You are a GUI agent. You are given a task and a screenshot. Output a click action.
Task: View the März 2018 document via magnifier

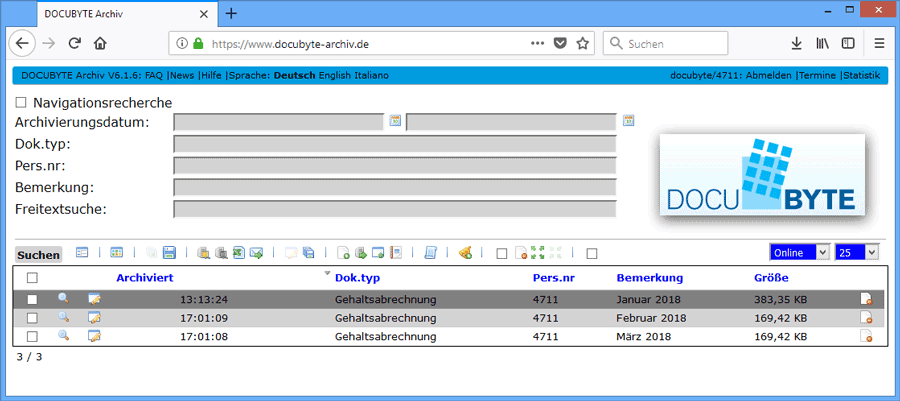click(64, 336)
